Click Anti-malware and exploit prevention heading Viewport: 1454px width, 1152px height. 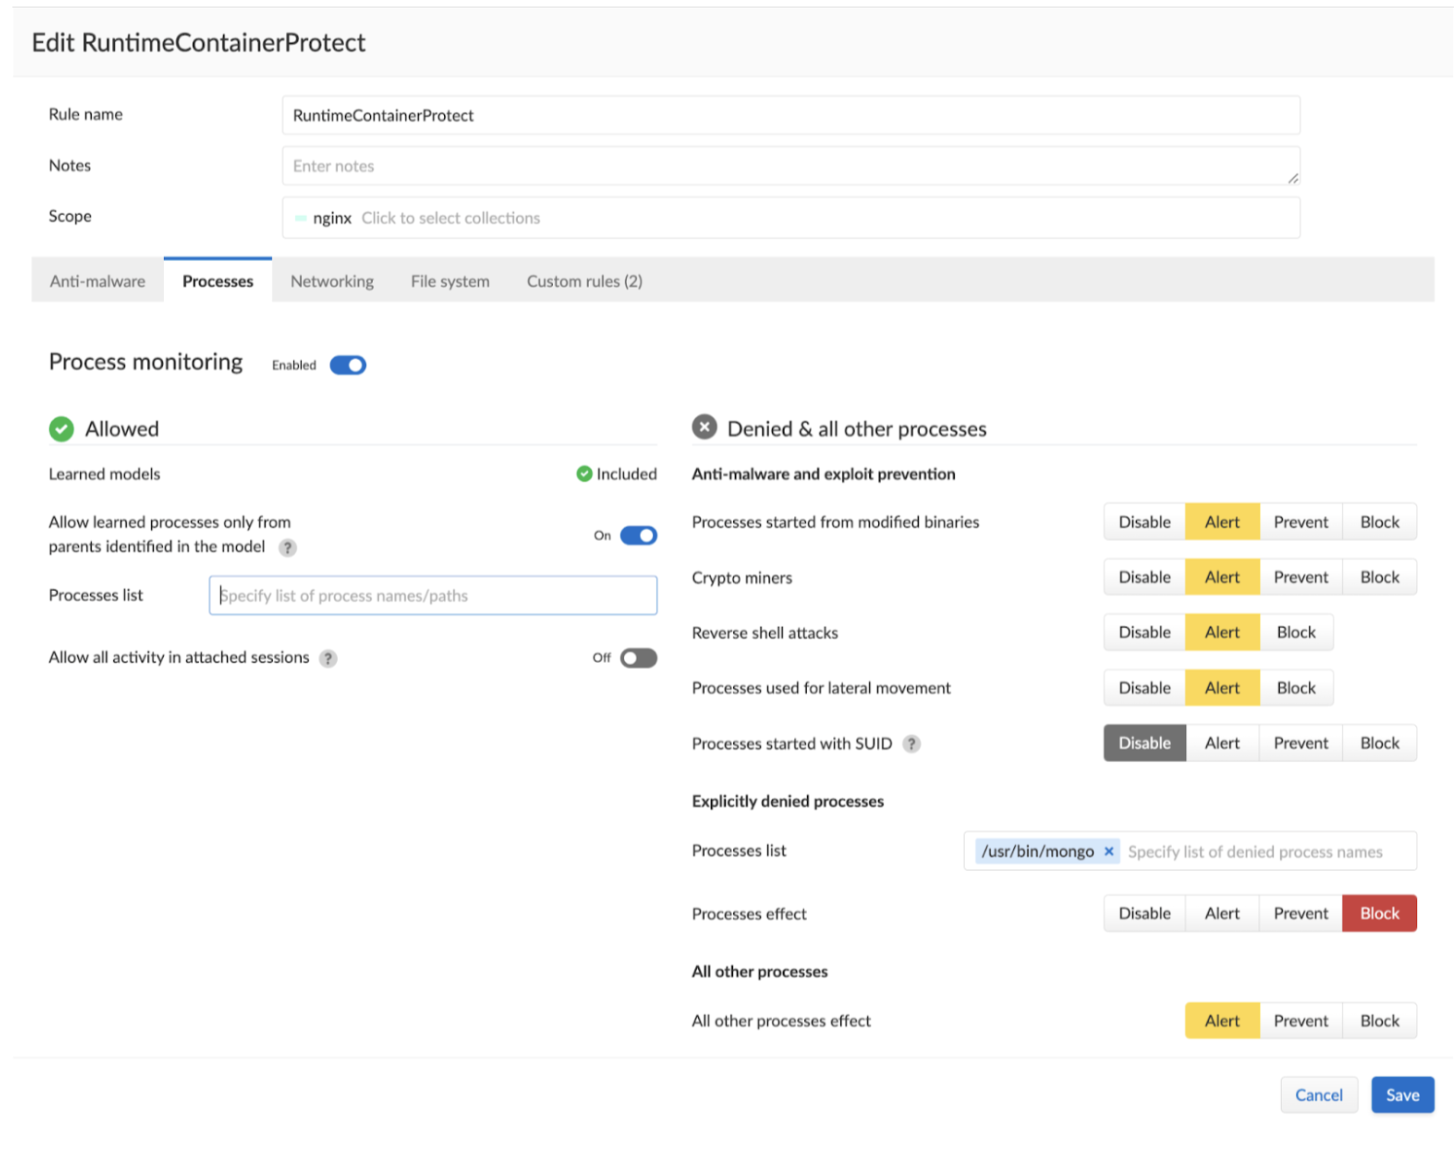point(823,474)
